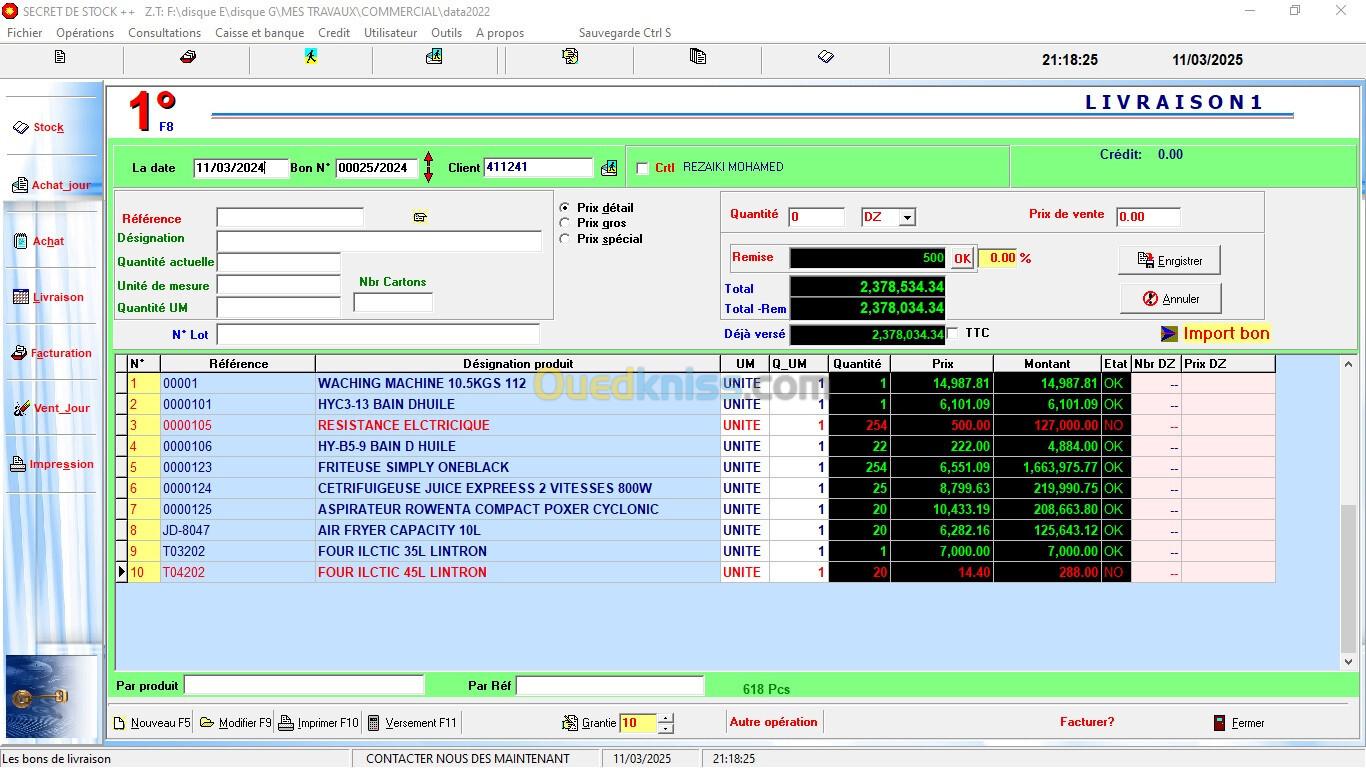Image resolution: width=1366 pixels, height=768 pixels.
Task: Click the client lookup icon beside 411241
Action: 608,168
